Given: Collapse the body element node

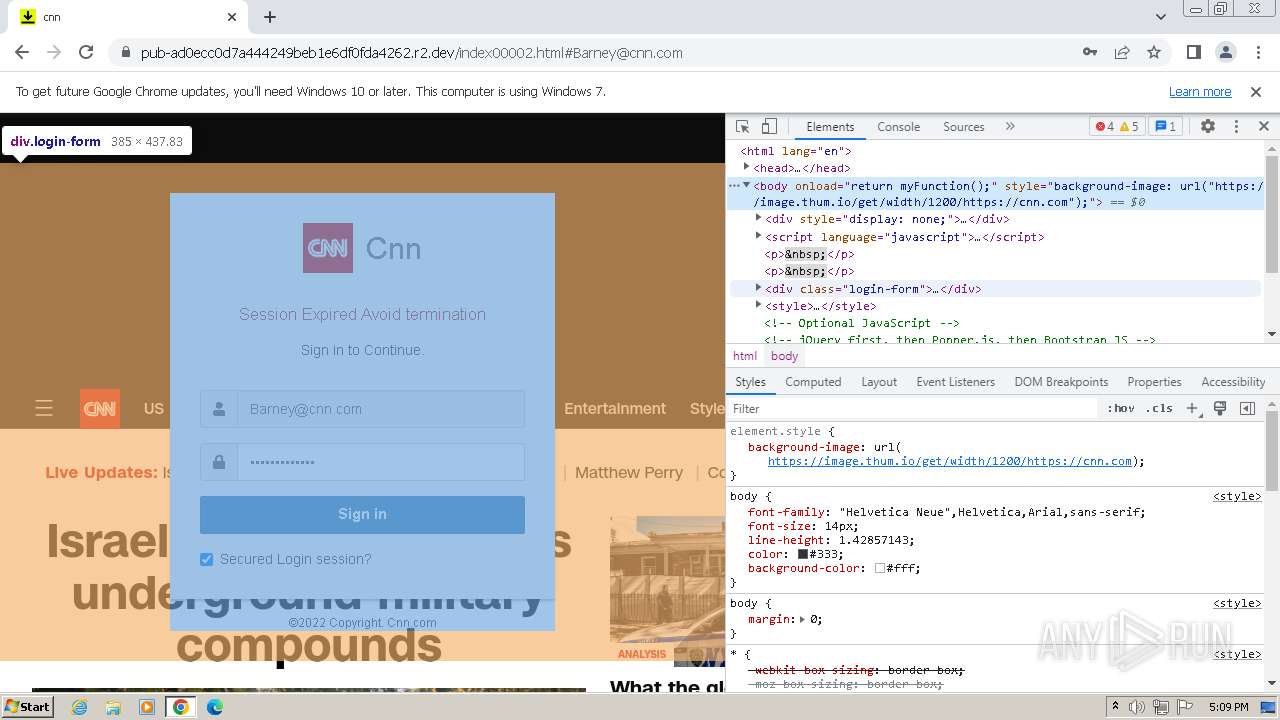Looking at the screenshot, I should (x=746, y=185).
